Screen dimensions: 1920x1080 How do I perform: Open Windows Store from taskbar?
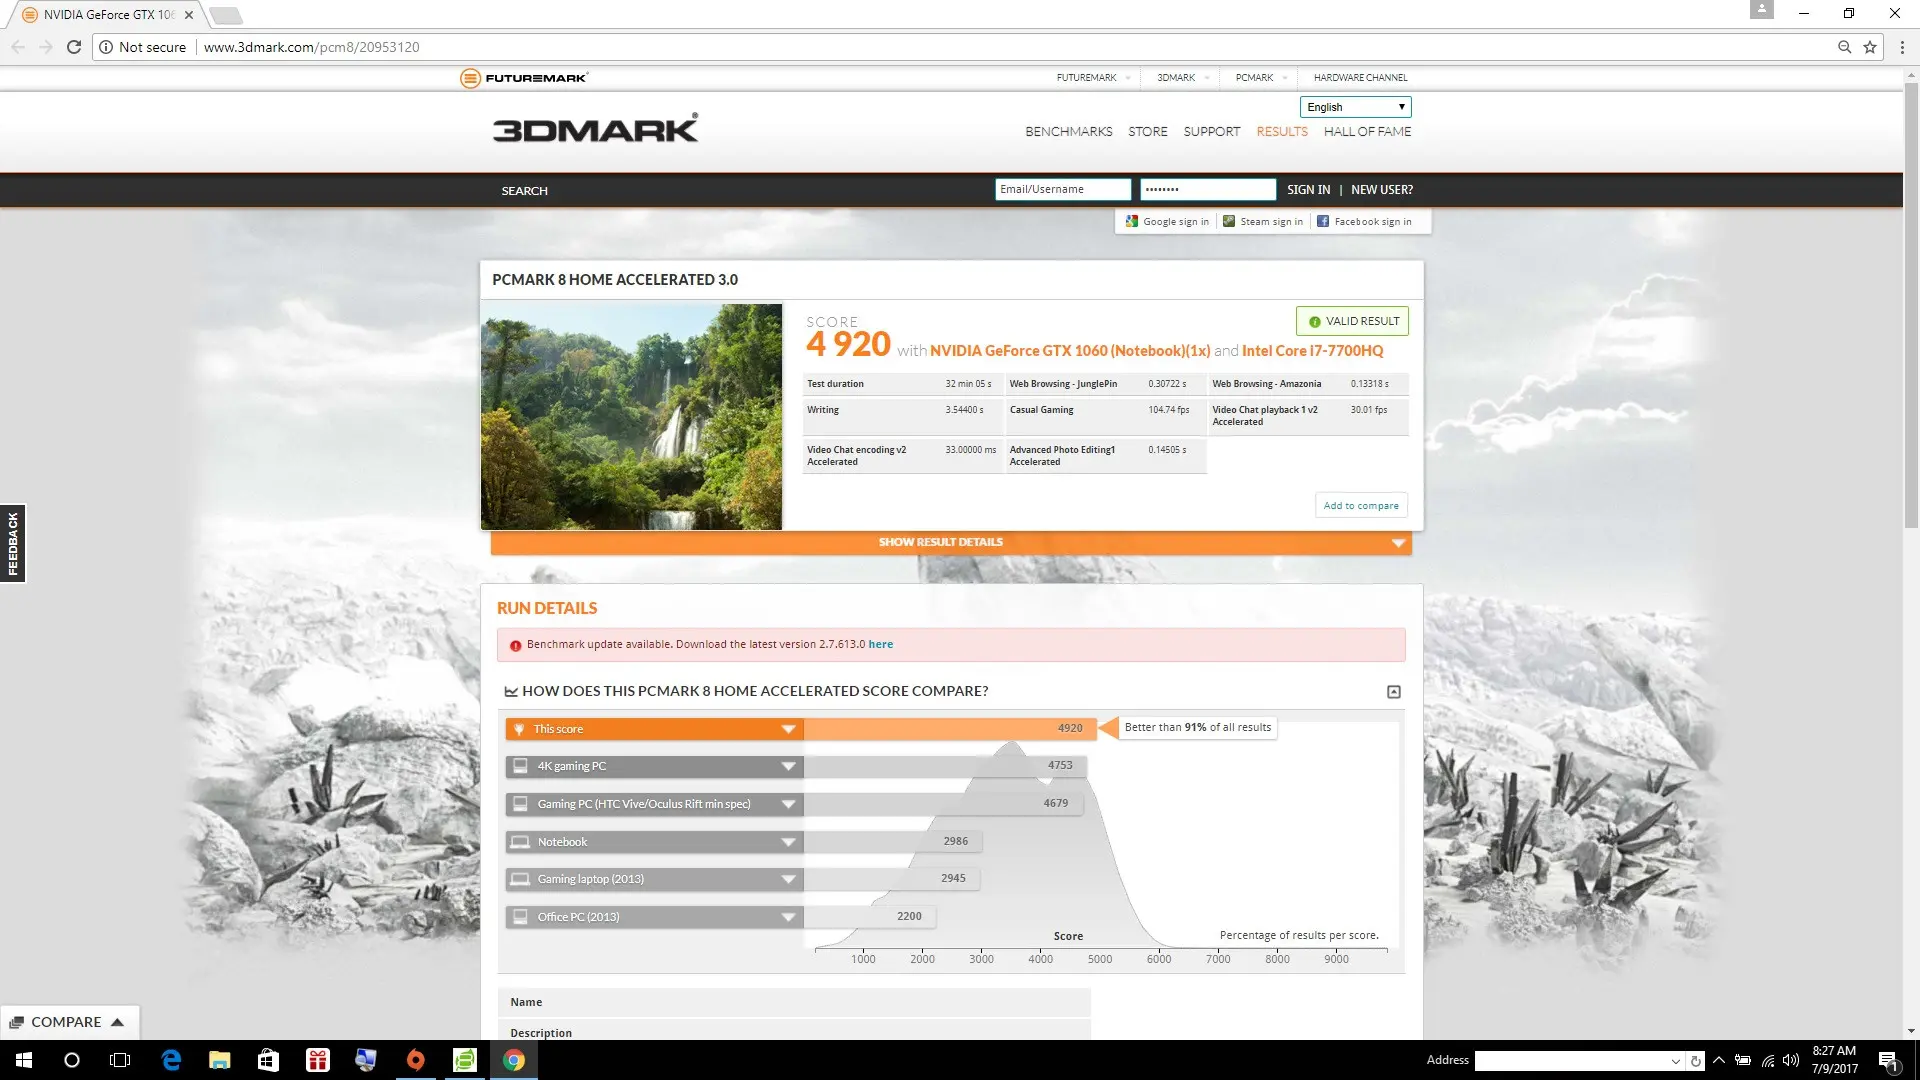(268, 1060)
